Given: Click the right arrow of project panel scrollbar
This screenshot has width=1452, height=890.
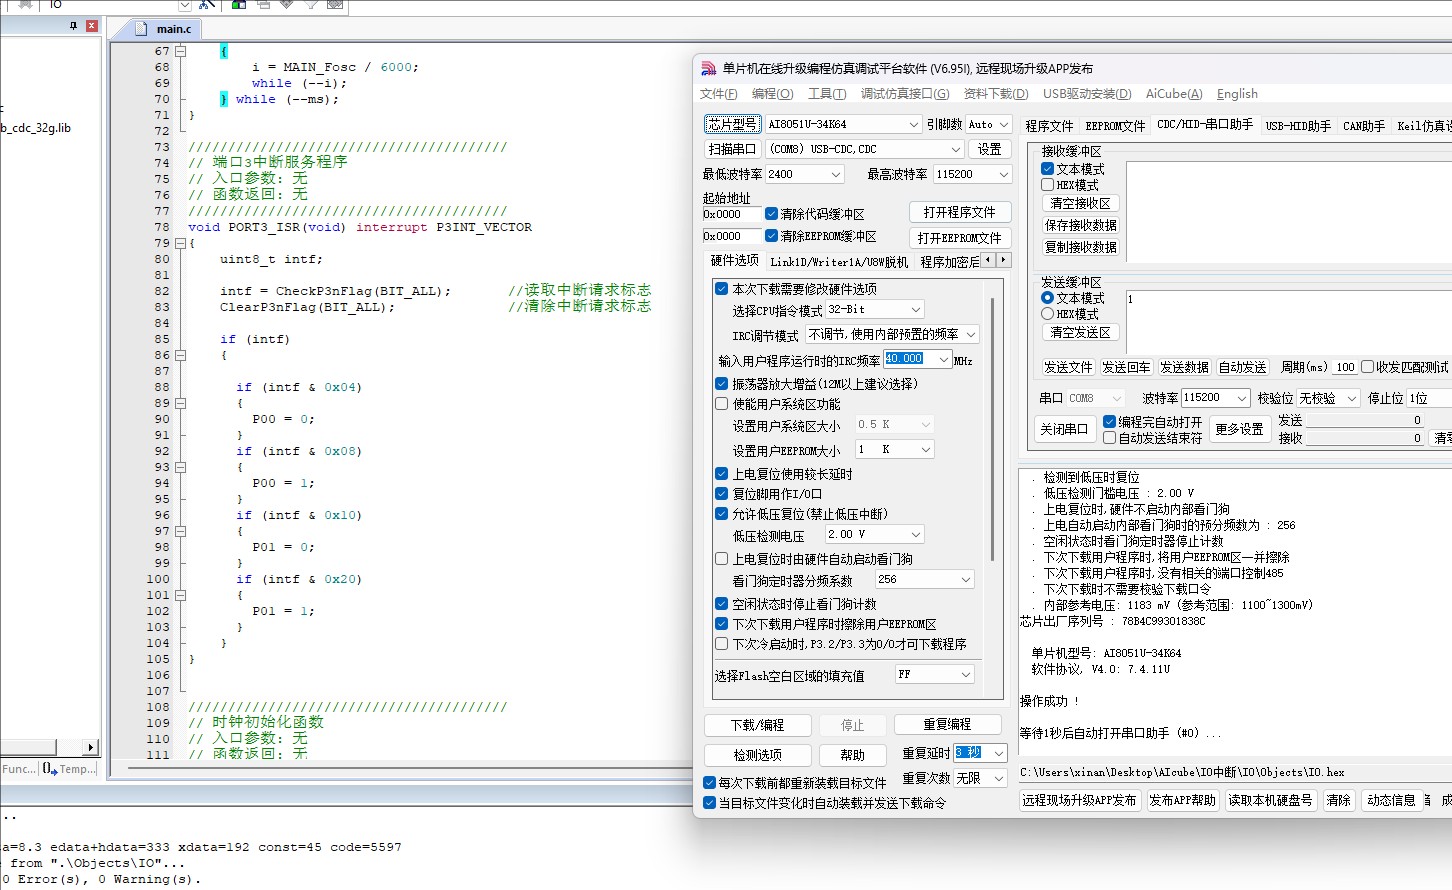Looking at the screenshot, I should click(x=91, y=747).
